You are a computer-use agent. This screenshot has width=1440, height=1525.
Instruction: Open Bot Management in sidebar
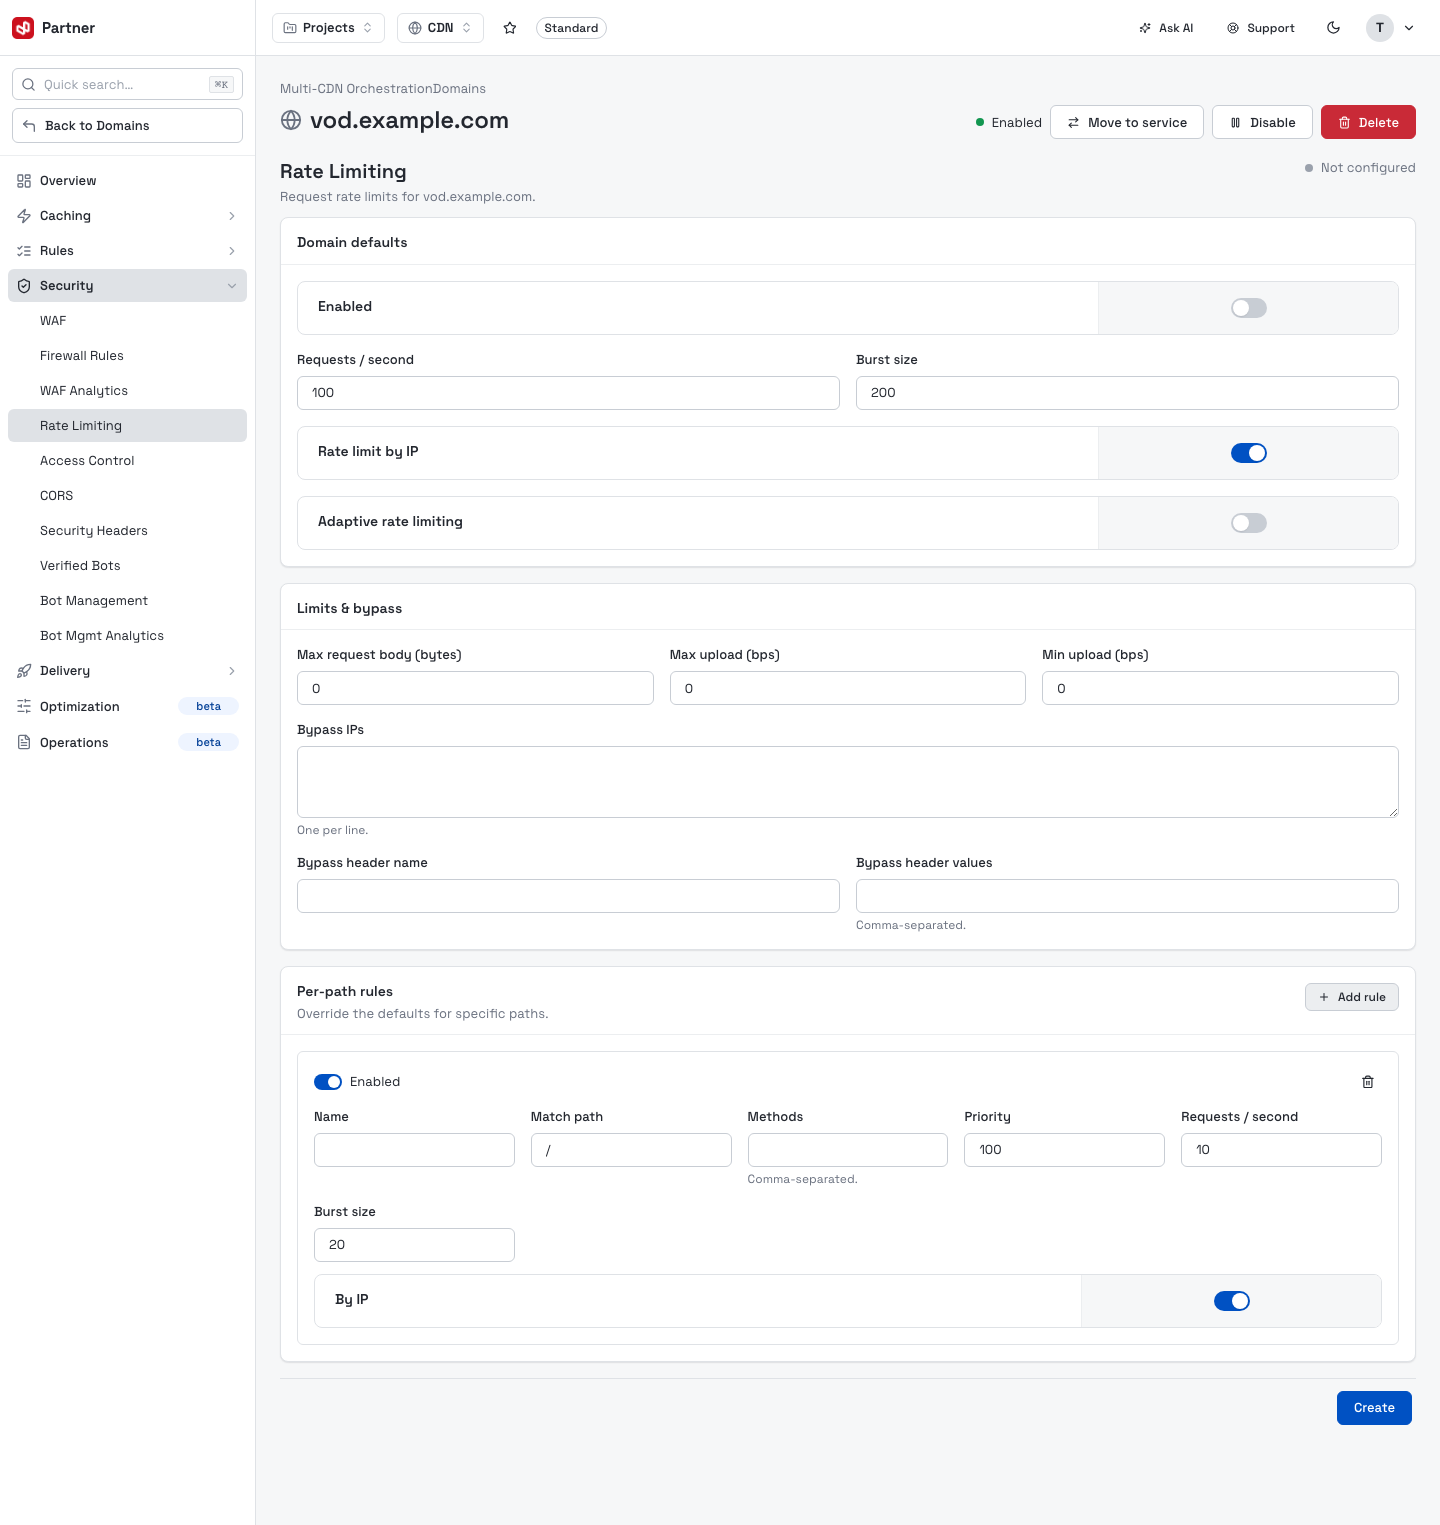[127, 601]
